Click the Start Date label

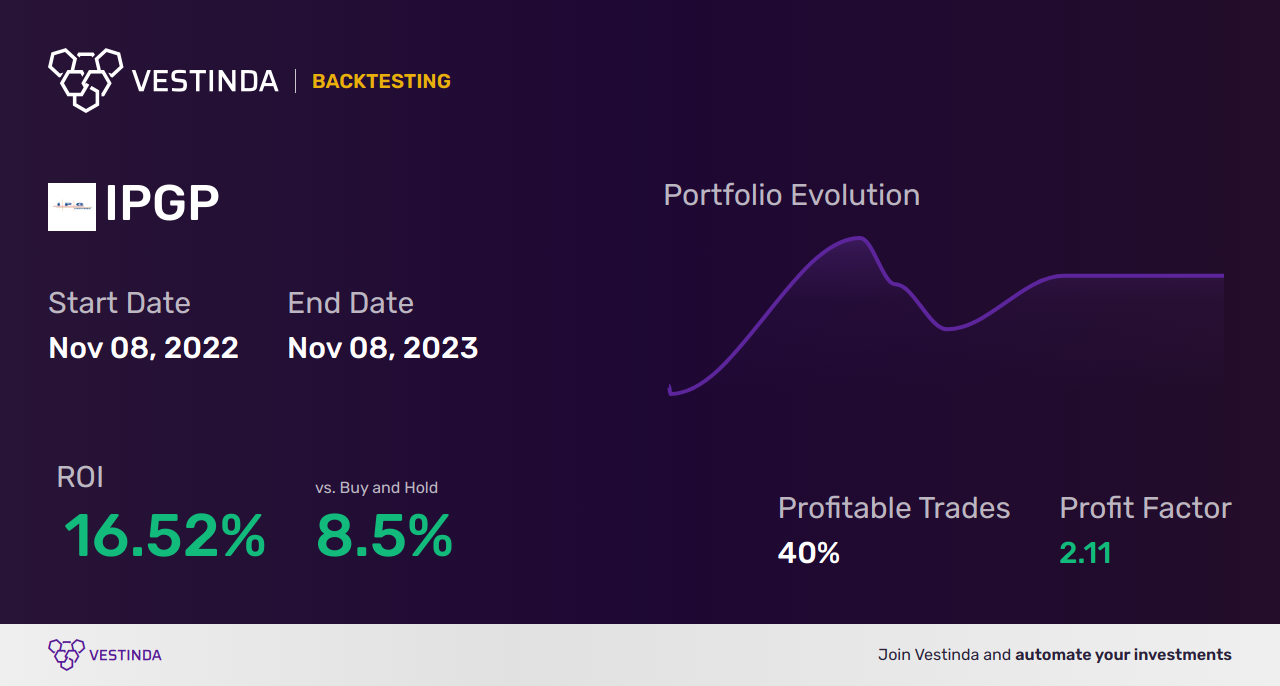[x=119, y=303]
